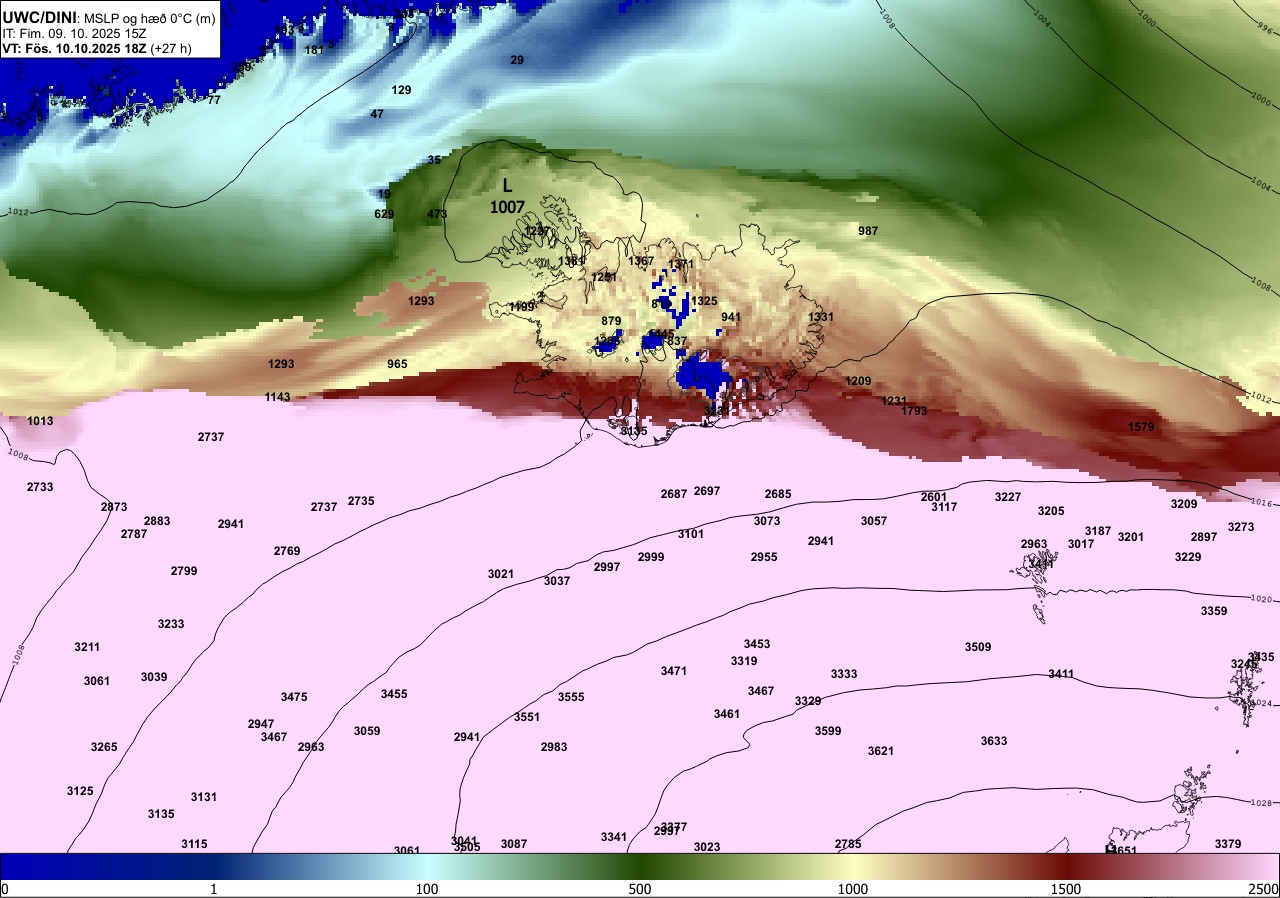Select the height value 3455

point(394,694)
